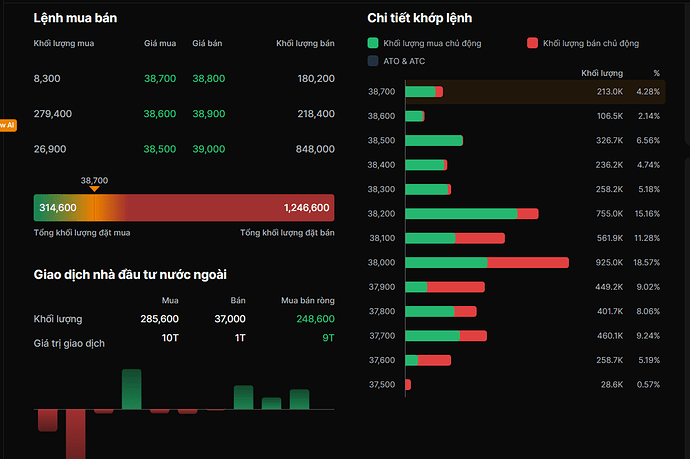Click the orange 38,700 price marker triangle
The height and width of the screenshot is (459, 690).
tap(94, 188)
